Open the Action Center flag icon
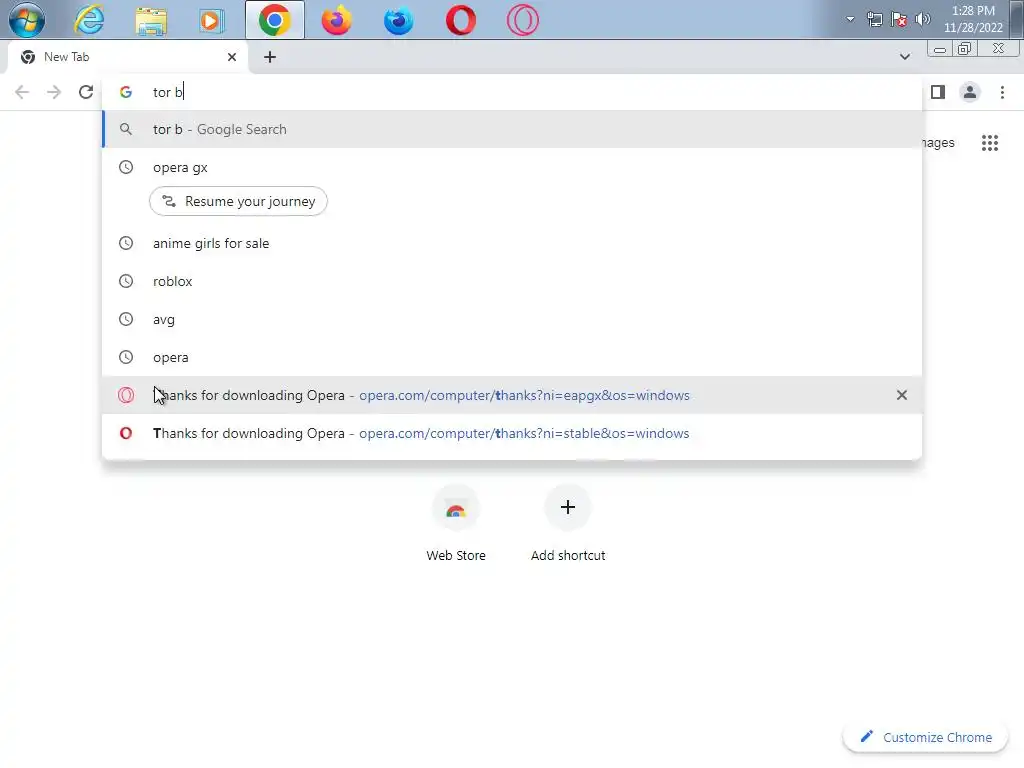 point(899,19)
